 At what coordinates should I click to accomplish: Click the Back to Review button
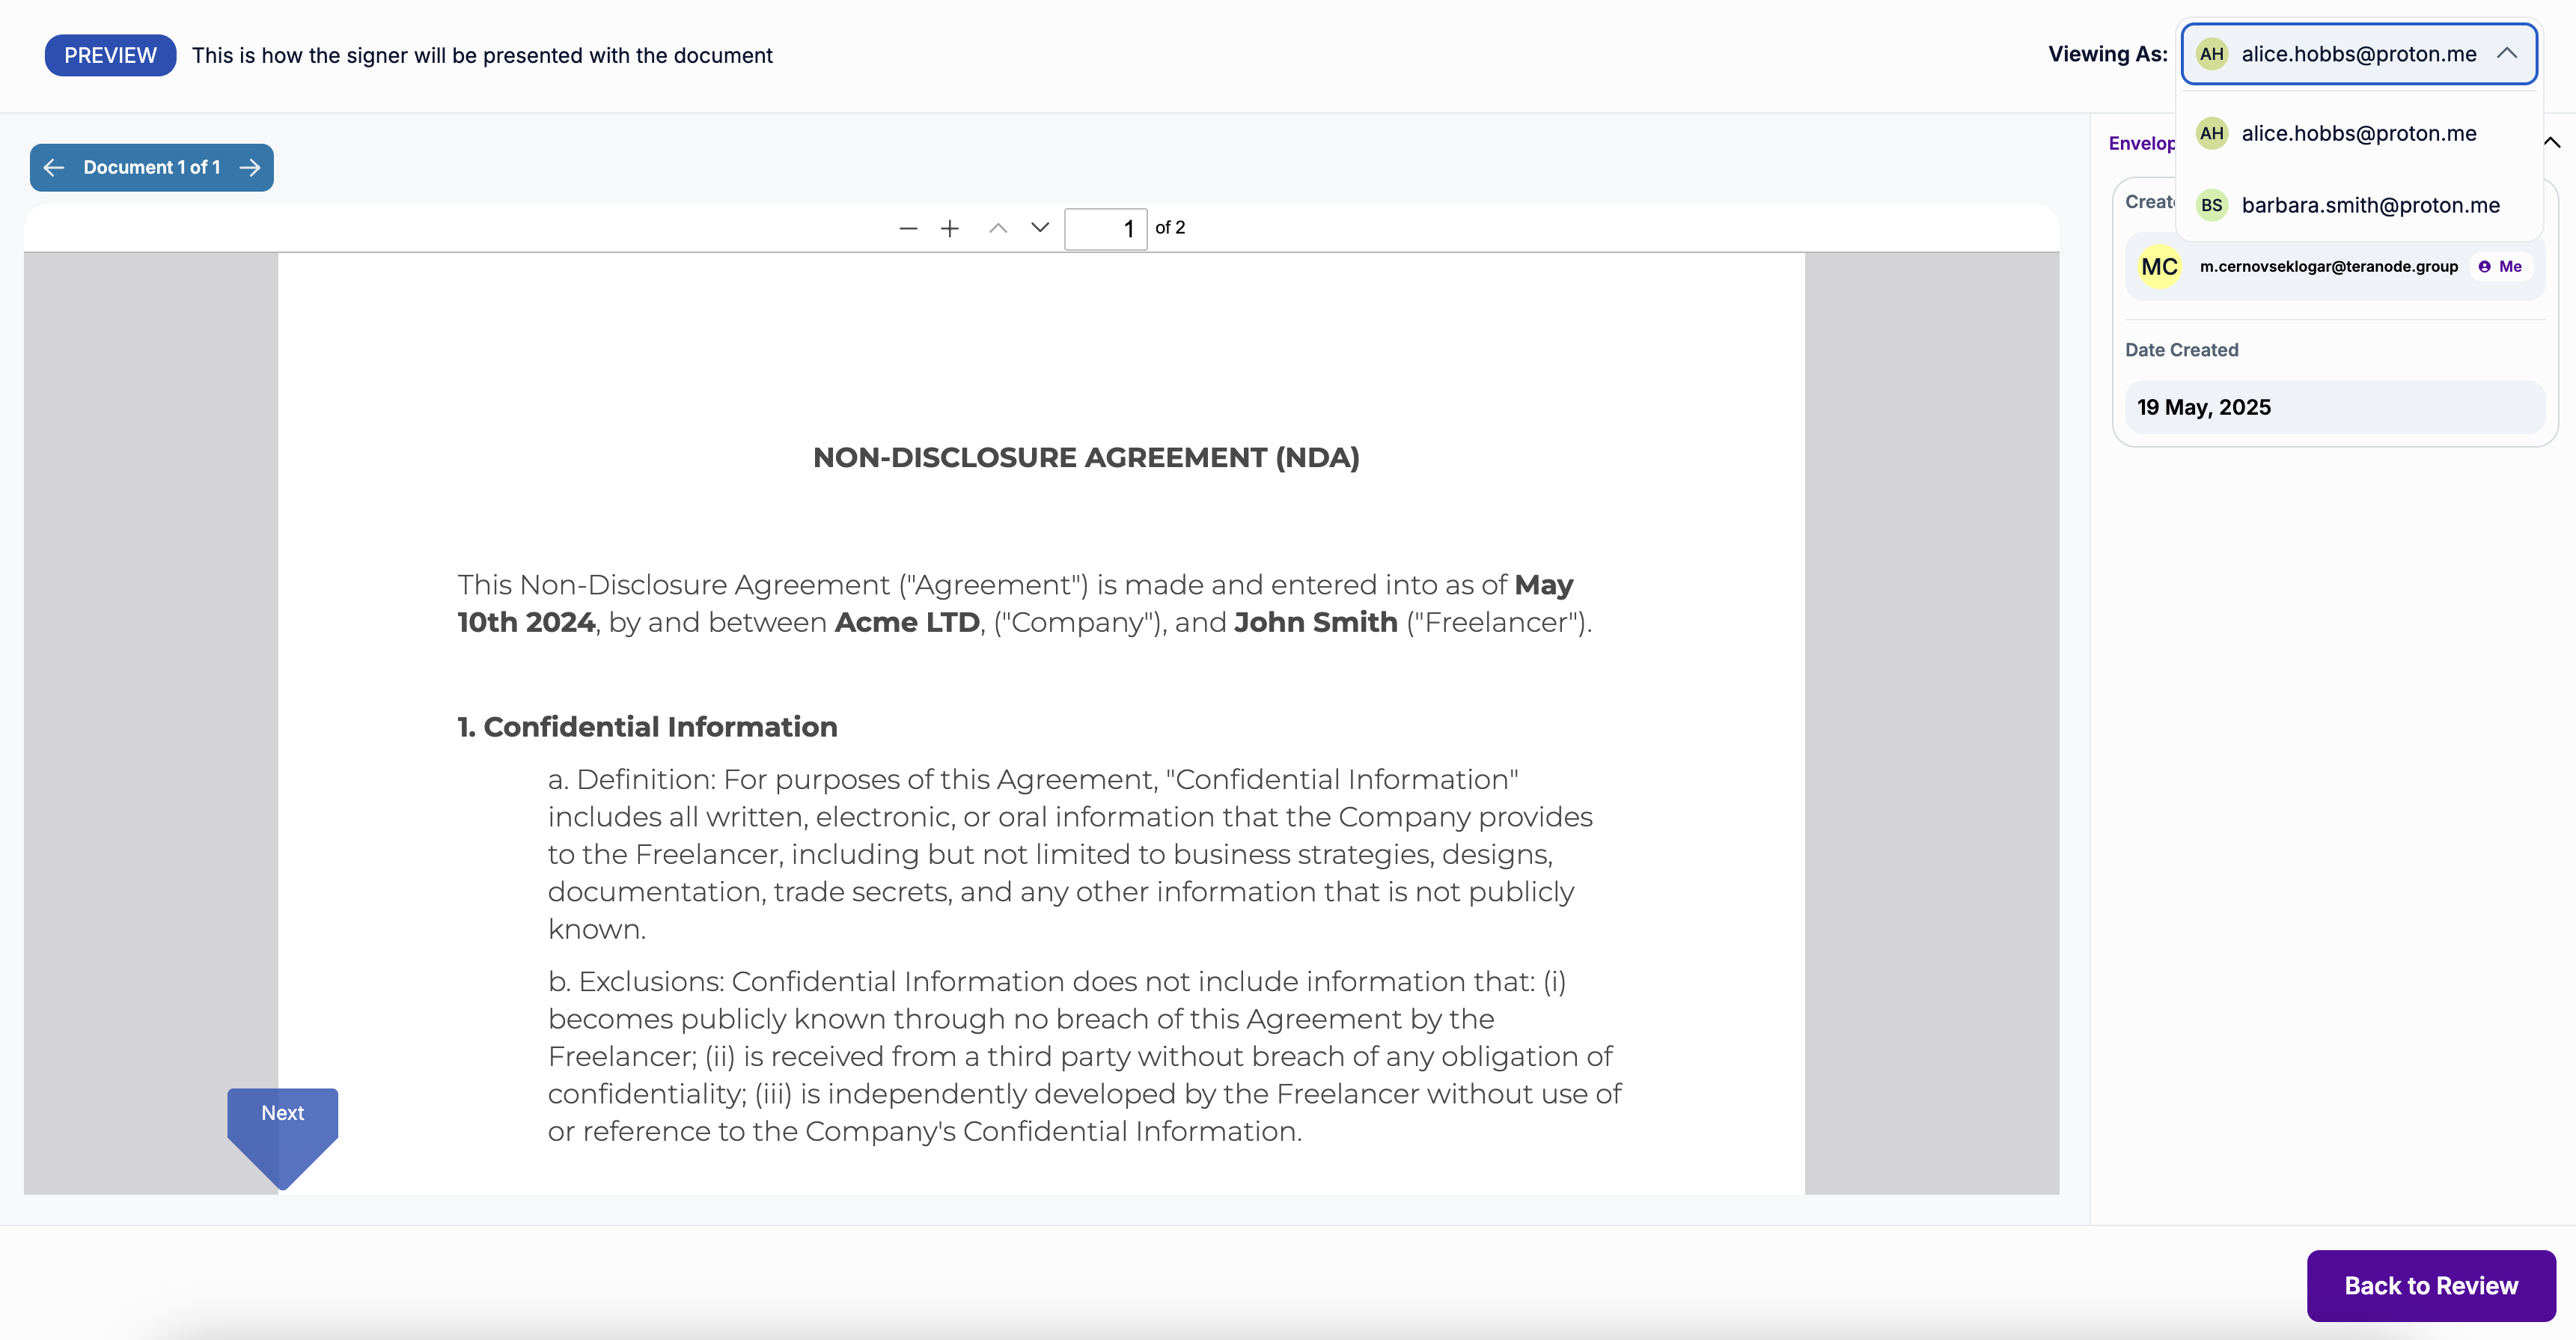click(x=2430, y=1285)
